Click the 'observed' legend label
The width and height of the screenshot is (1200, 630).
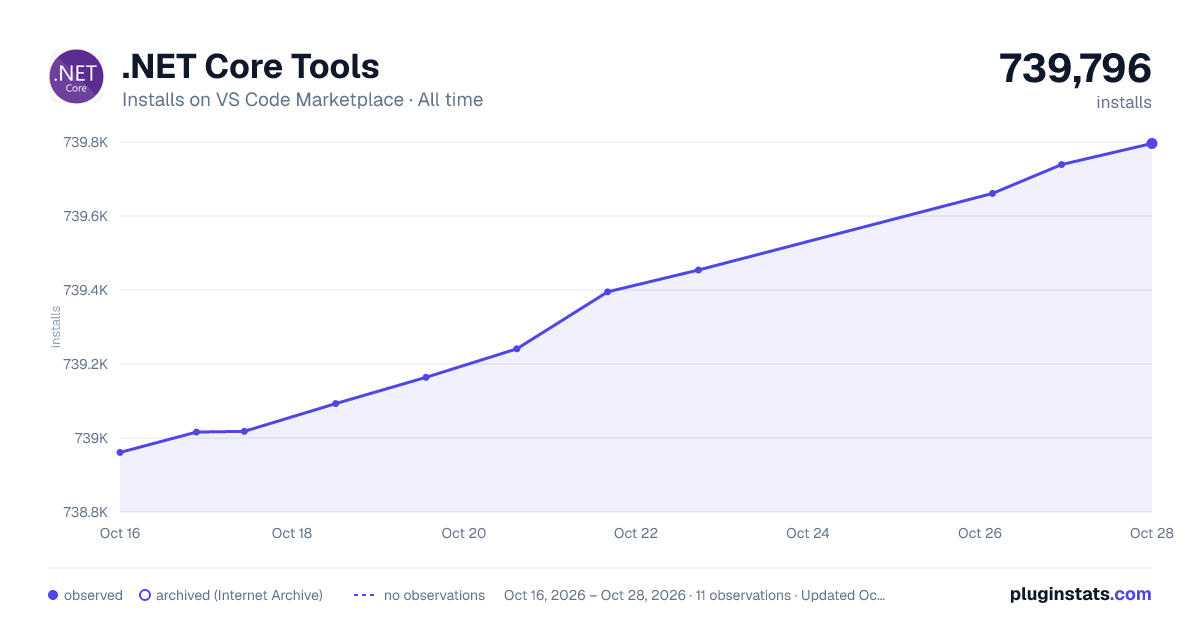click(93, 595)
